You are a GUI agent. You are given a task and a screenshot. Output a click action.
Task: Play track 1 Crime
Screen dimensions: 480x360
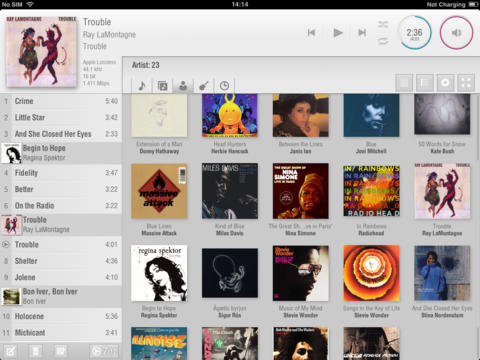(x=61, y=101)
